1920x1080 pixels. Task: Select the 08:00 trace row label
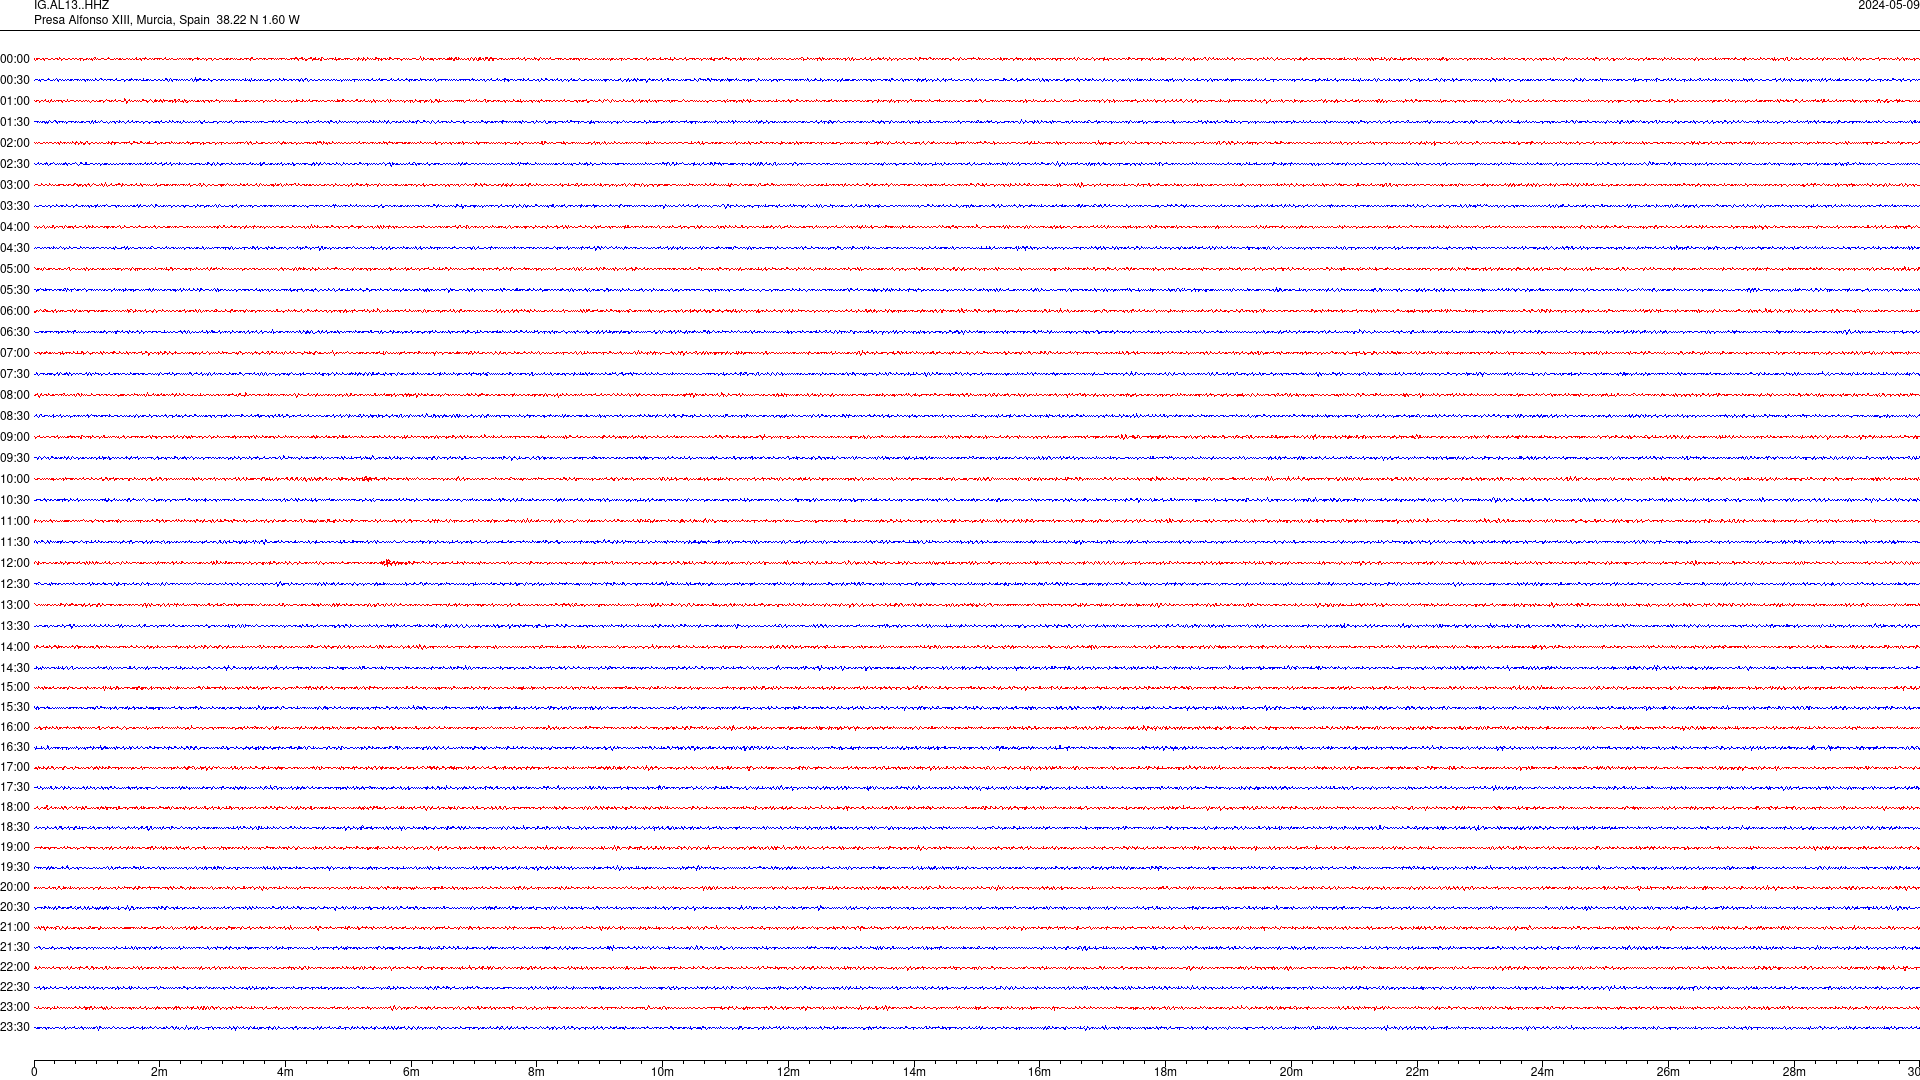pos(15,395)
